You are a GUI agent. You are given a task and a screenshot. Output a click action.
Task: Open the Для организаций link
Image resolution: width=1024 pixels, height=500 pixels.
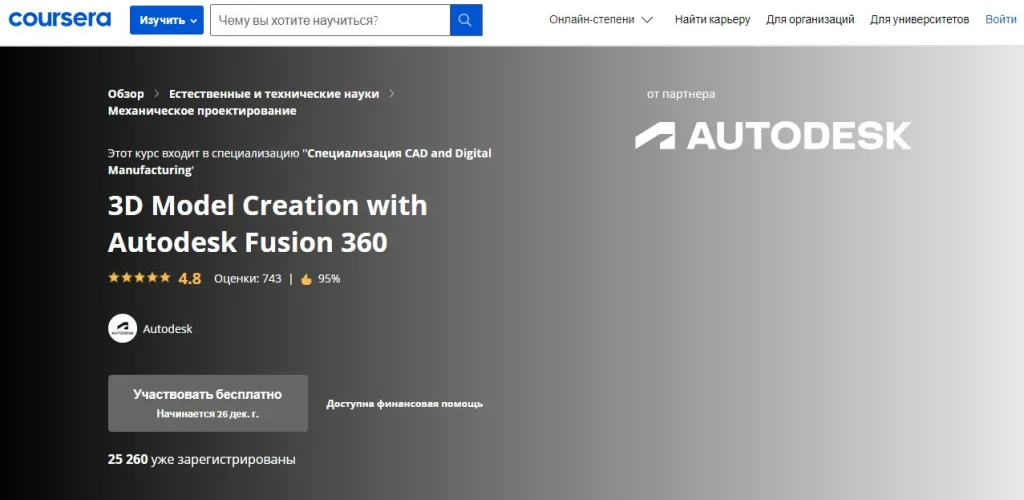tap(810, 20)
